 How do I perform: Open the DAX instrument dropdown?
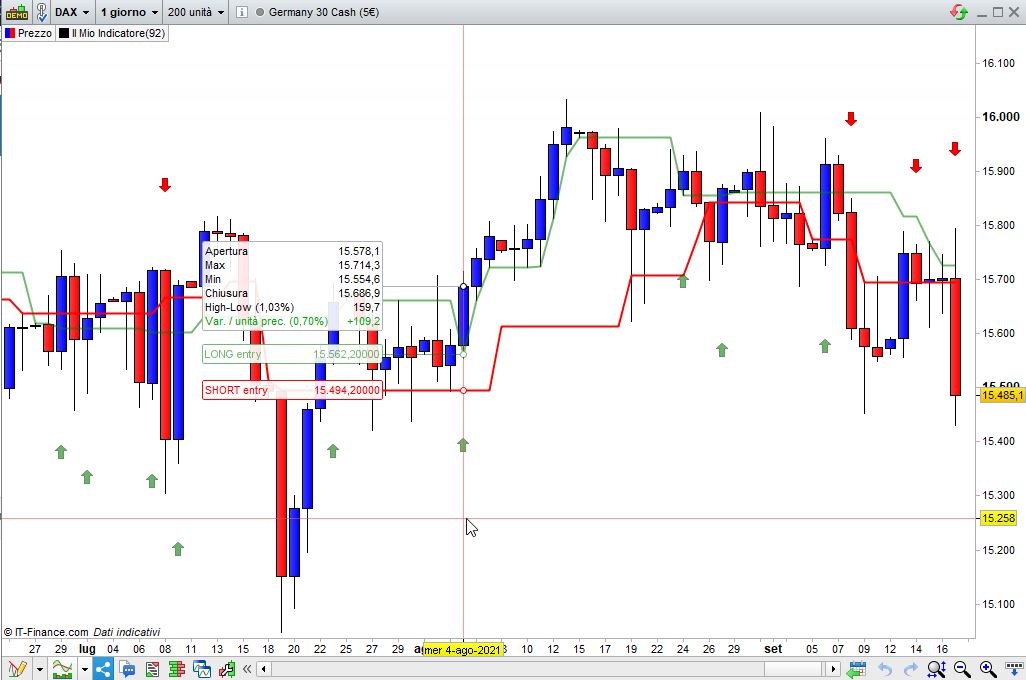(72, 12)
